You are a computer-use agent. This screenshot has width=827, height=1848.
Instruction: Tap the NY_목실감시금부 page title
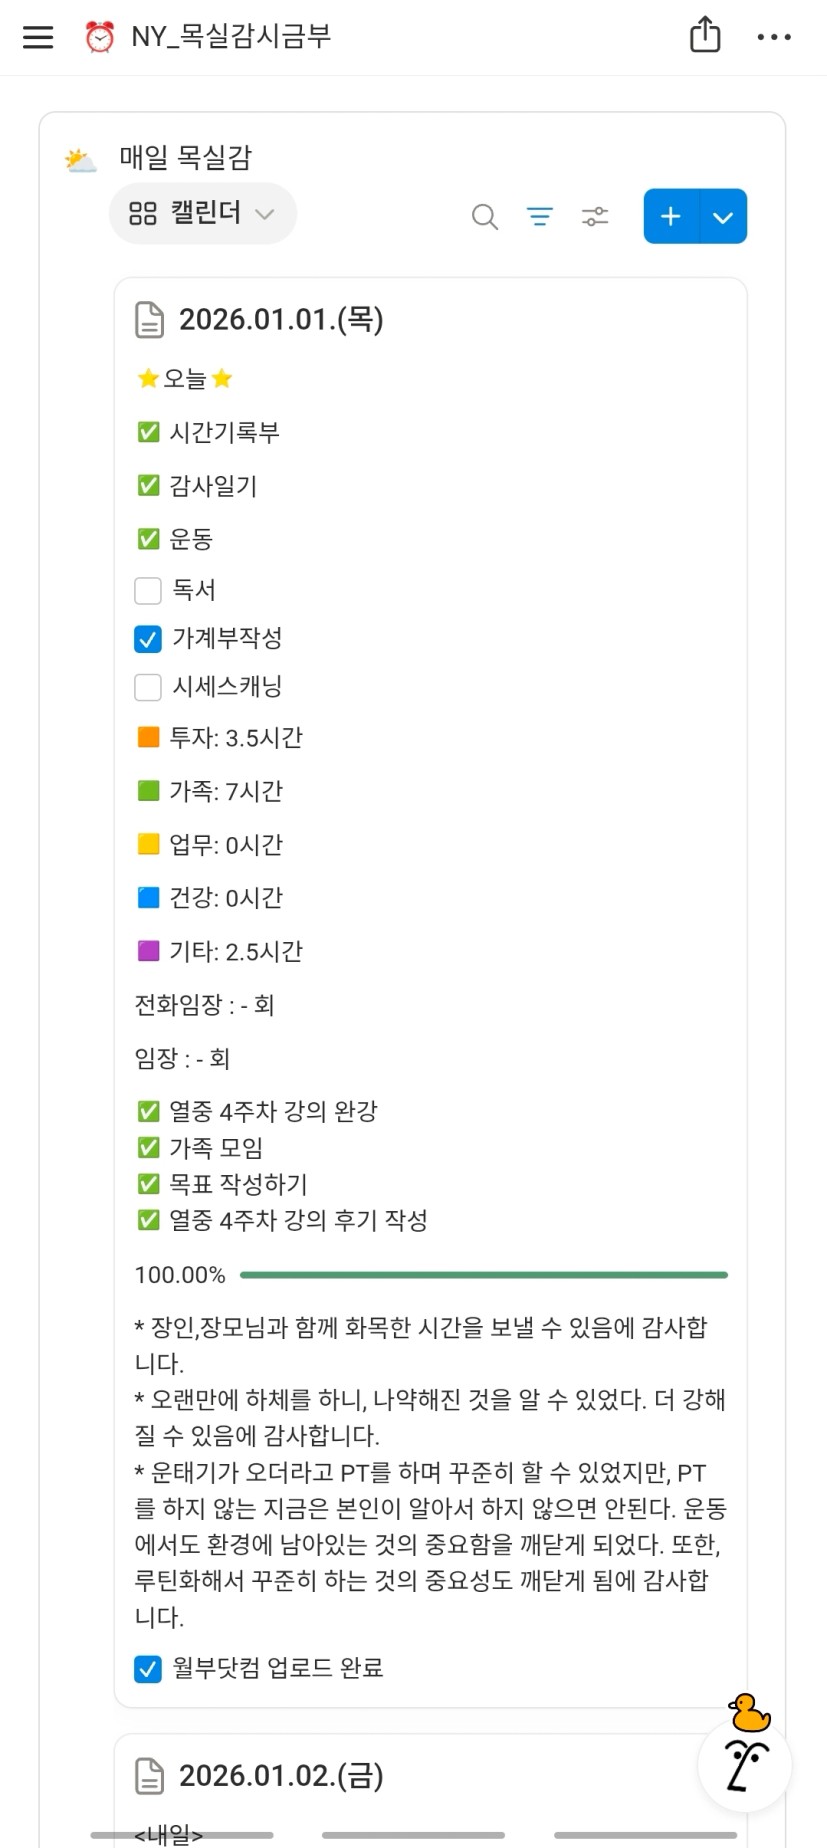tap(231, 37)
